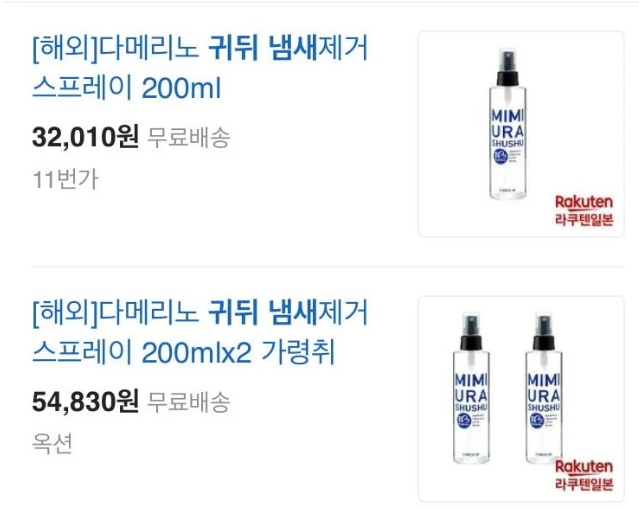639x509 pixels.
Task: Click Rakuten logo on second product image
Action: click(584, 467)
